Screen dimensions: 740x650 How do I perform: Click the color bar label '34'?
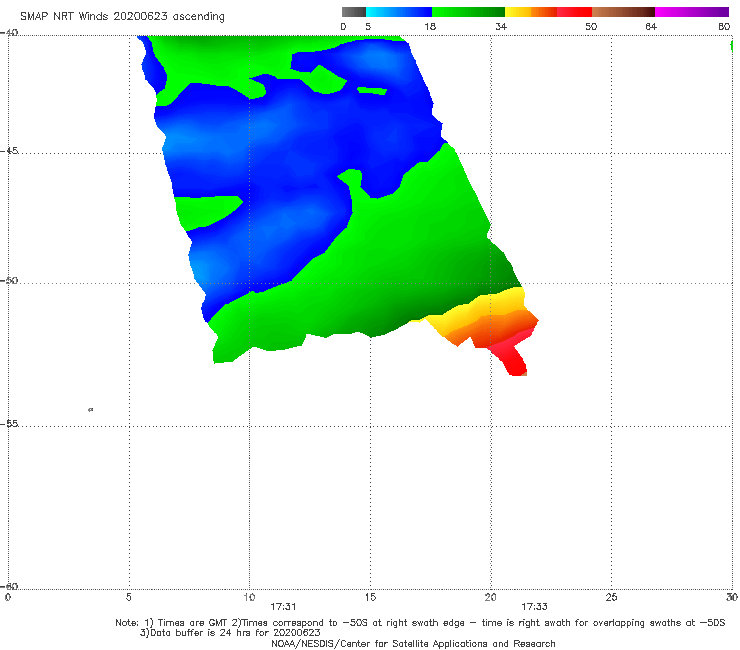pyautogui.click(x=501, y=26)
